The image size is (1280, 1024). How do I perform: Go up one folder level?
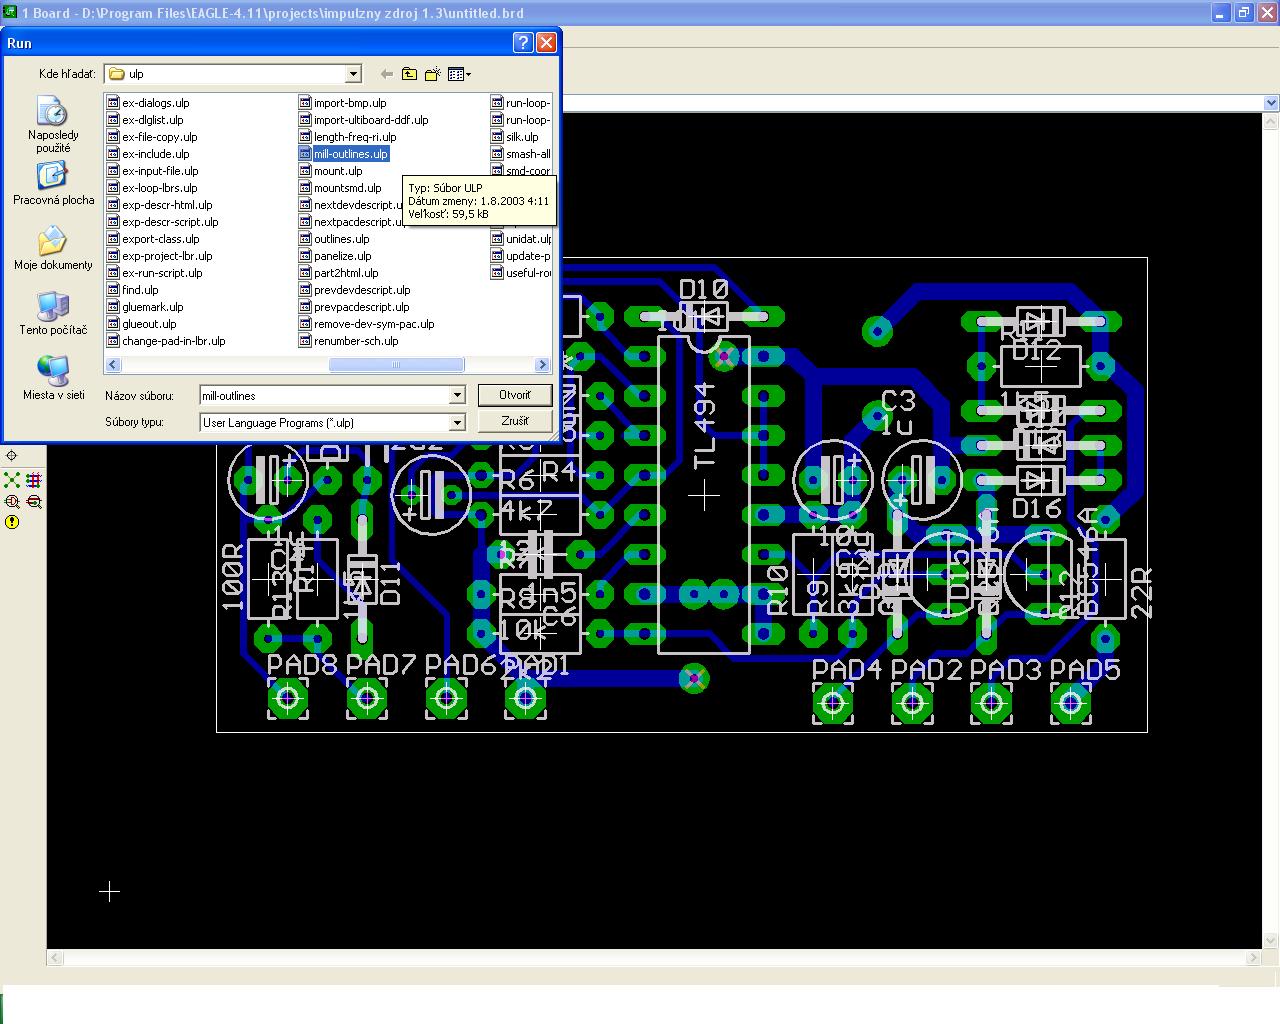pos(410,74)
